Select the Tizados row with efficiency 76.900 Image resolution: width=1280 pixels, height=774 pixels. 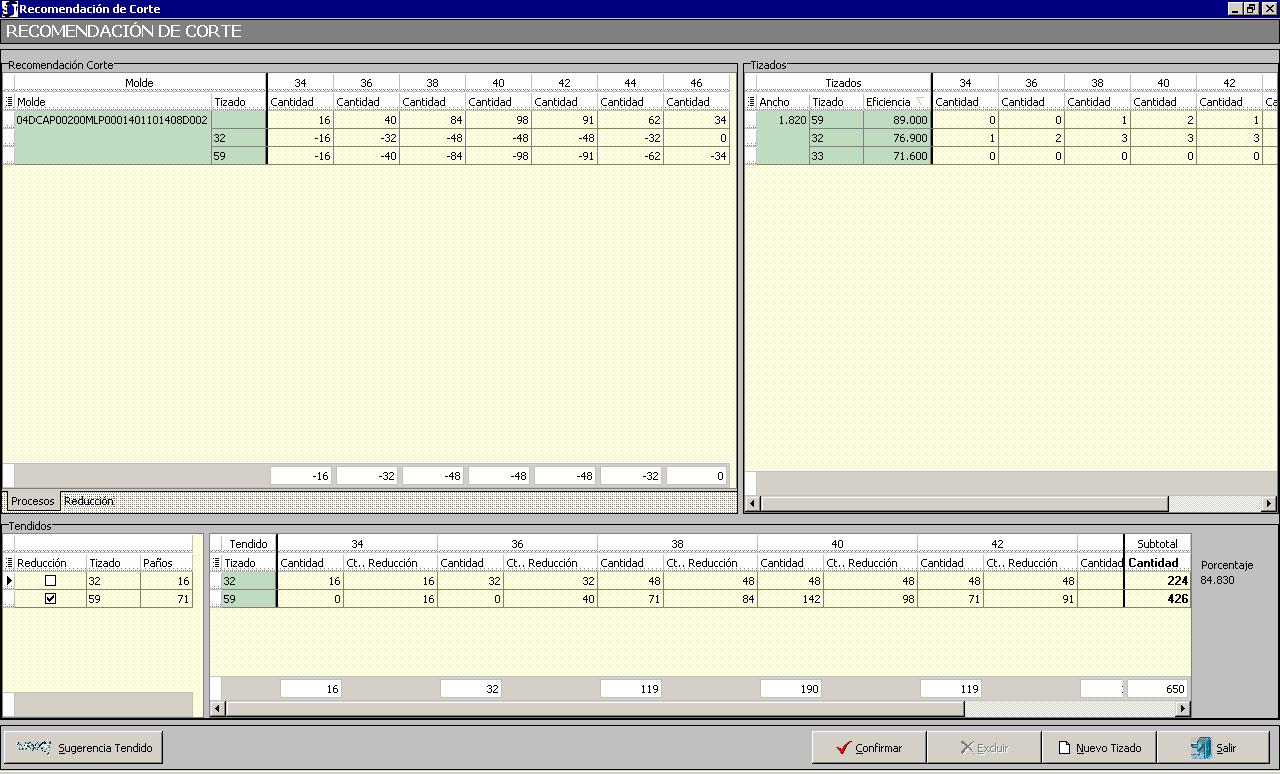896,138
